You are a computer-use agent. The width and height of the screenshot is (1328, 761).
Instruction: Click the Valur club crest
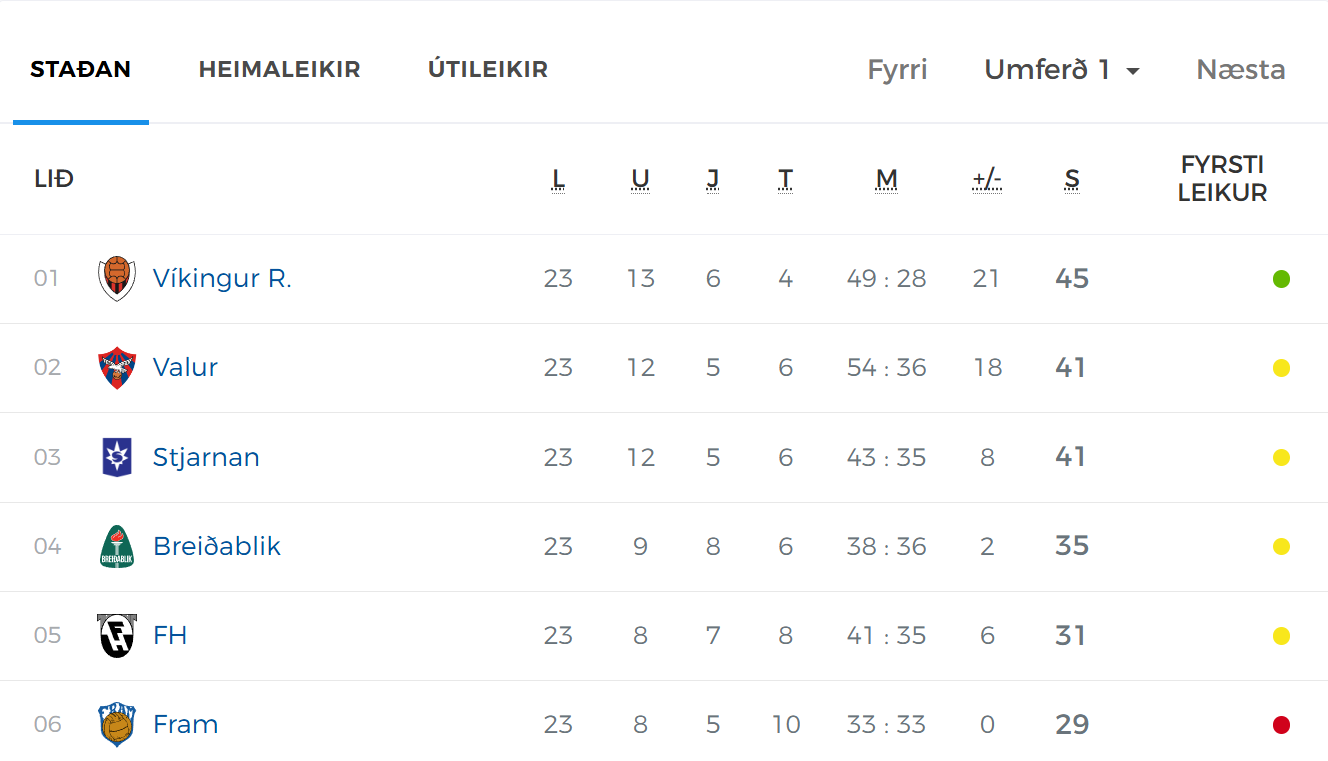tap(117, 368)
